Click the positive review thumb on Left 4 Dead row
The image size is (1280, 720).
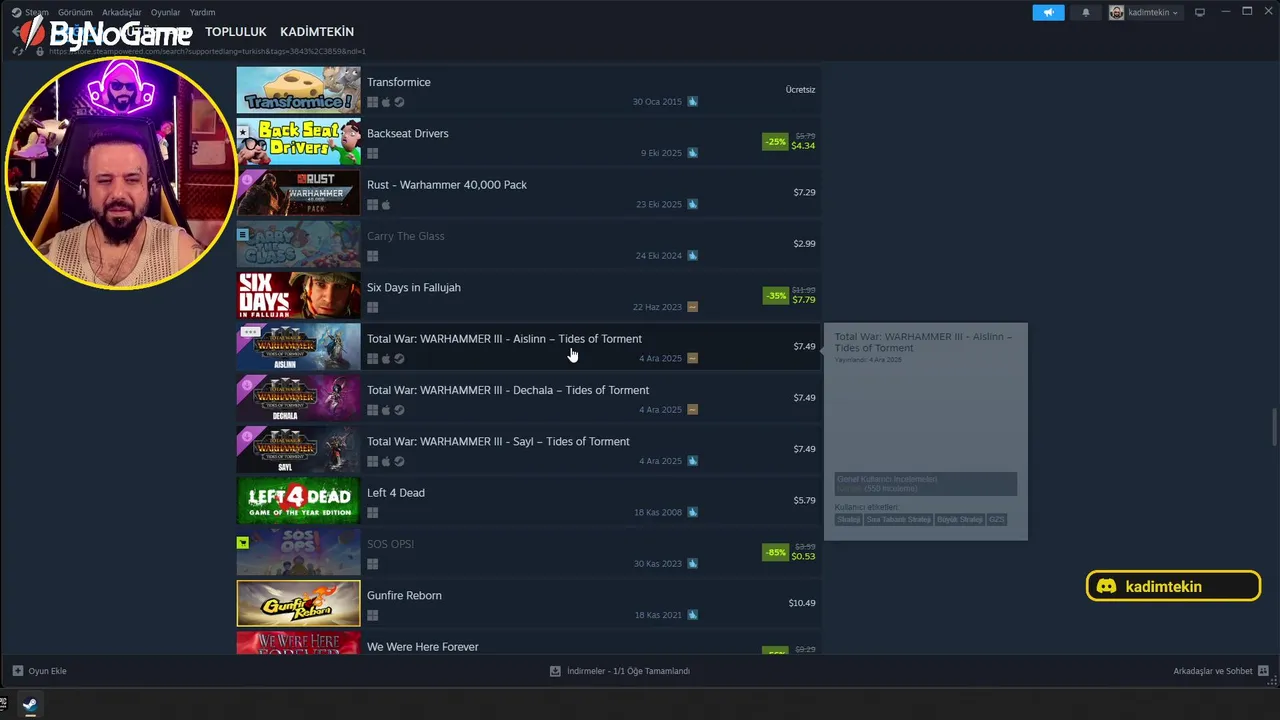(693, 513)
